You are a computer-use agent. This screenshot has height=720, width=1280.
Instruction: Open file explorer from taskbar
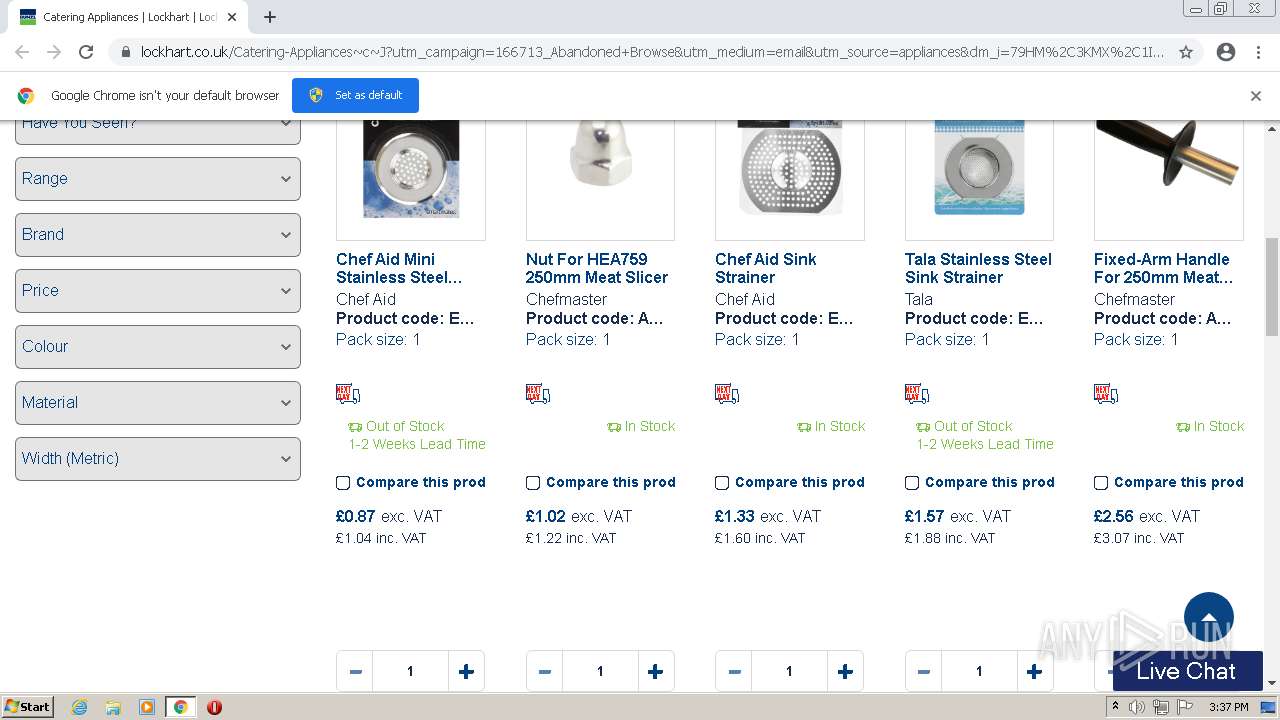point(113,707)
